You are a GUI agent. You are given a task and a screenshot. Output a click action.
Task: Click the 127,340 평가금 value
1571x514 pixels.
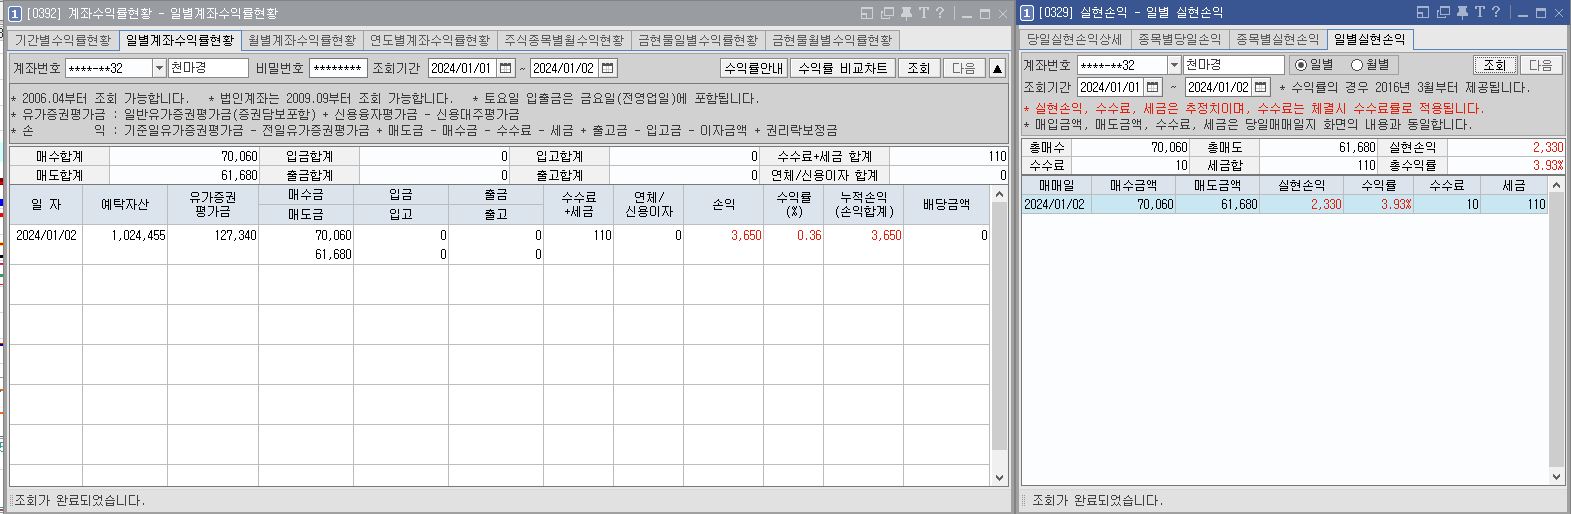click(234, 236)
